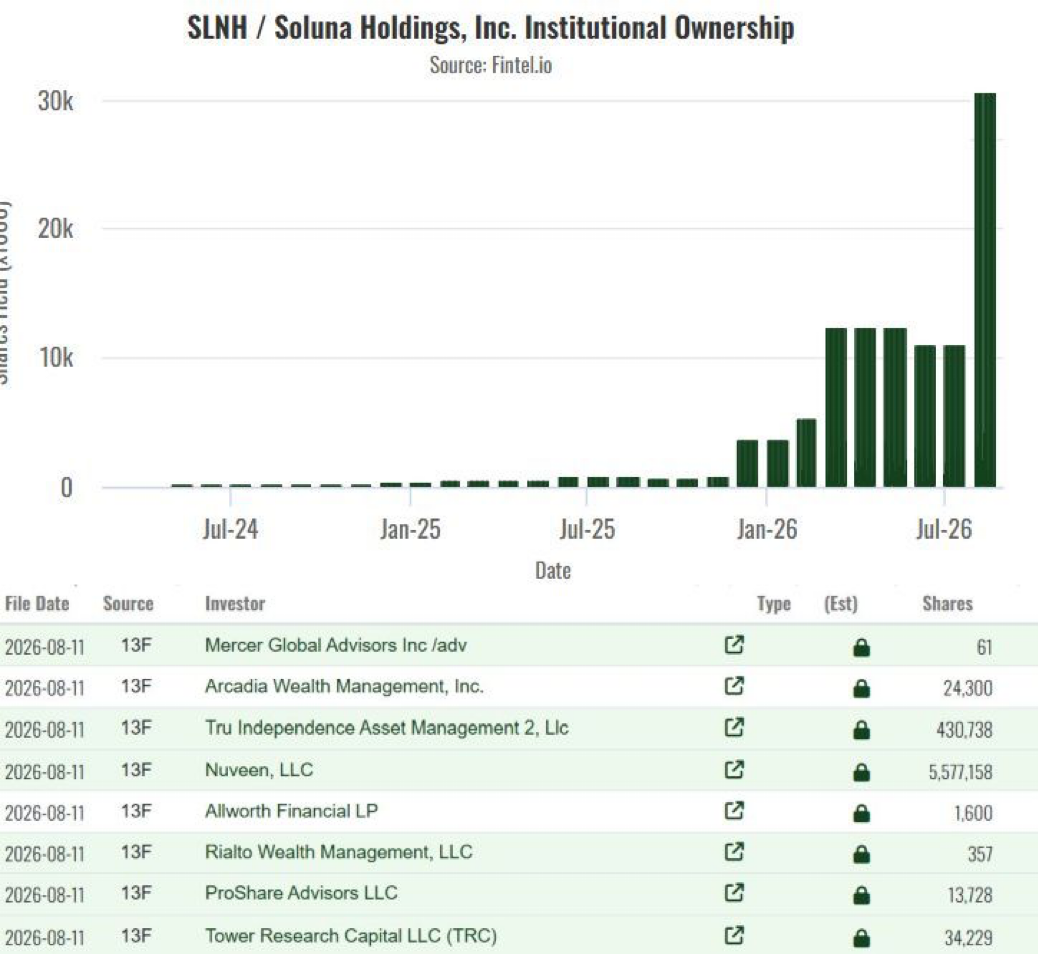The height and width of the screenshot is (954, 1038).
Task: Click the file date in Mercer Global Advisors row
Action: 44,647
